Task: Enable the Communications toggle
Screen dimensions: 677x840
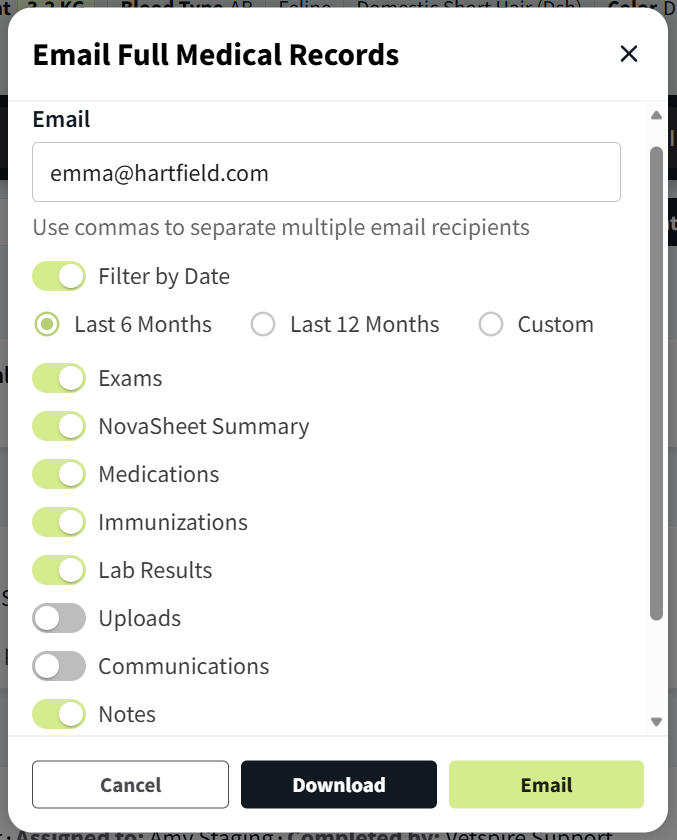Action: [59, 666]
